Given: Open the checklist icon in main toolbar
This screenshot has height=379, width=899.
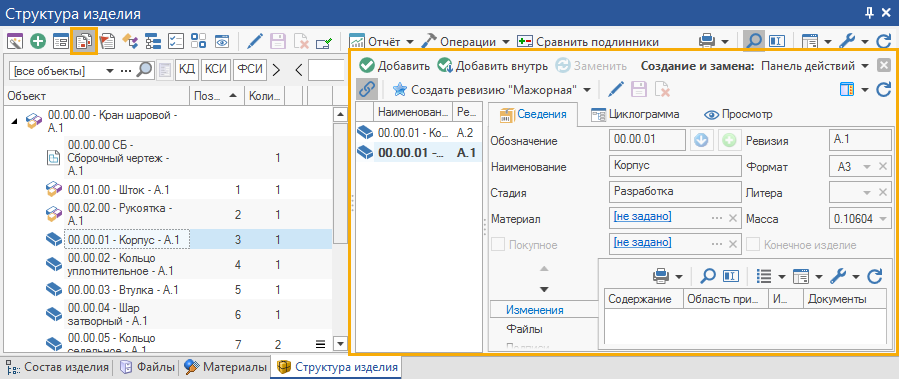Looking at the screenshot, I should (176, 41).
